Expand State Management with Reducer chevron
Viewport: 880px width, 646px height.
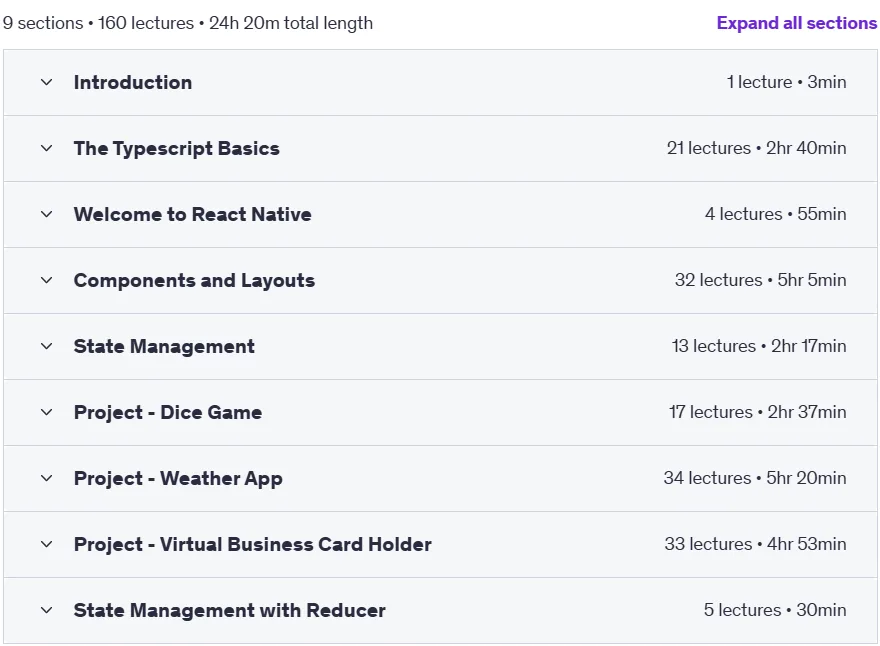(x=47, y=610)
